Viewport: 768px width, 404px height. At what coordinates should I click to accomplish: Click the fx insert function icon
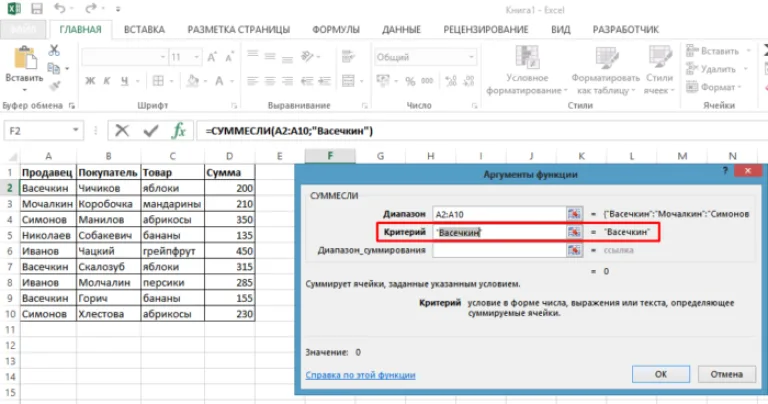[x=179, y=130]
